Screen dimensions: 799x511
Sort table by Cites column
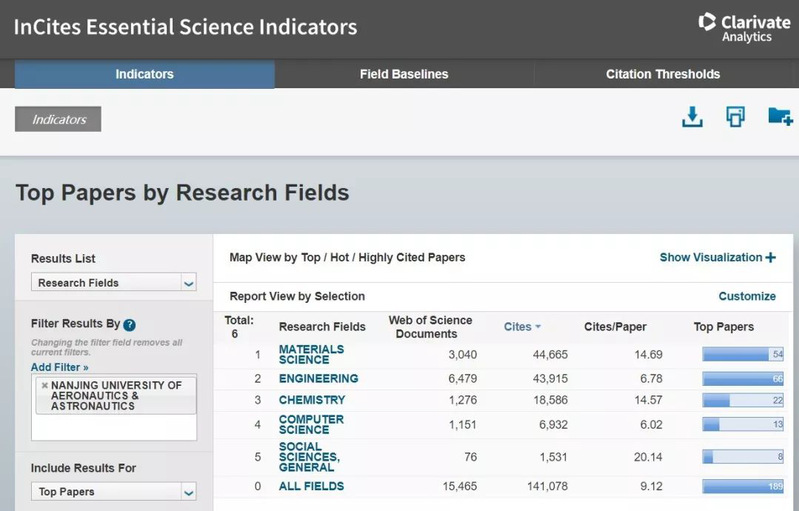pyautogui.click(x=522, y=326)
